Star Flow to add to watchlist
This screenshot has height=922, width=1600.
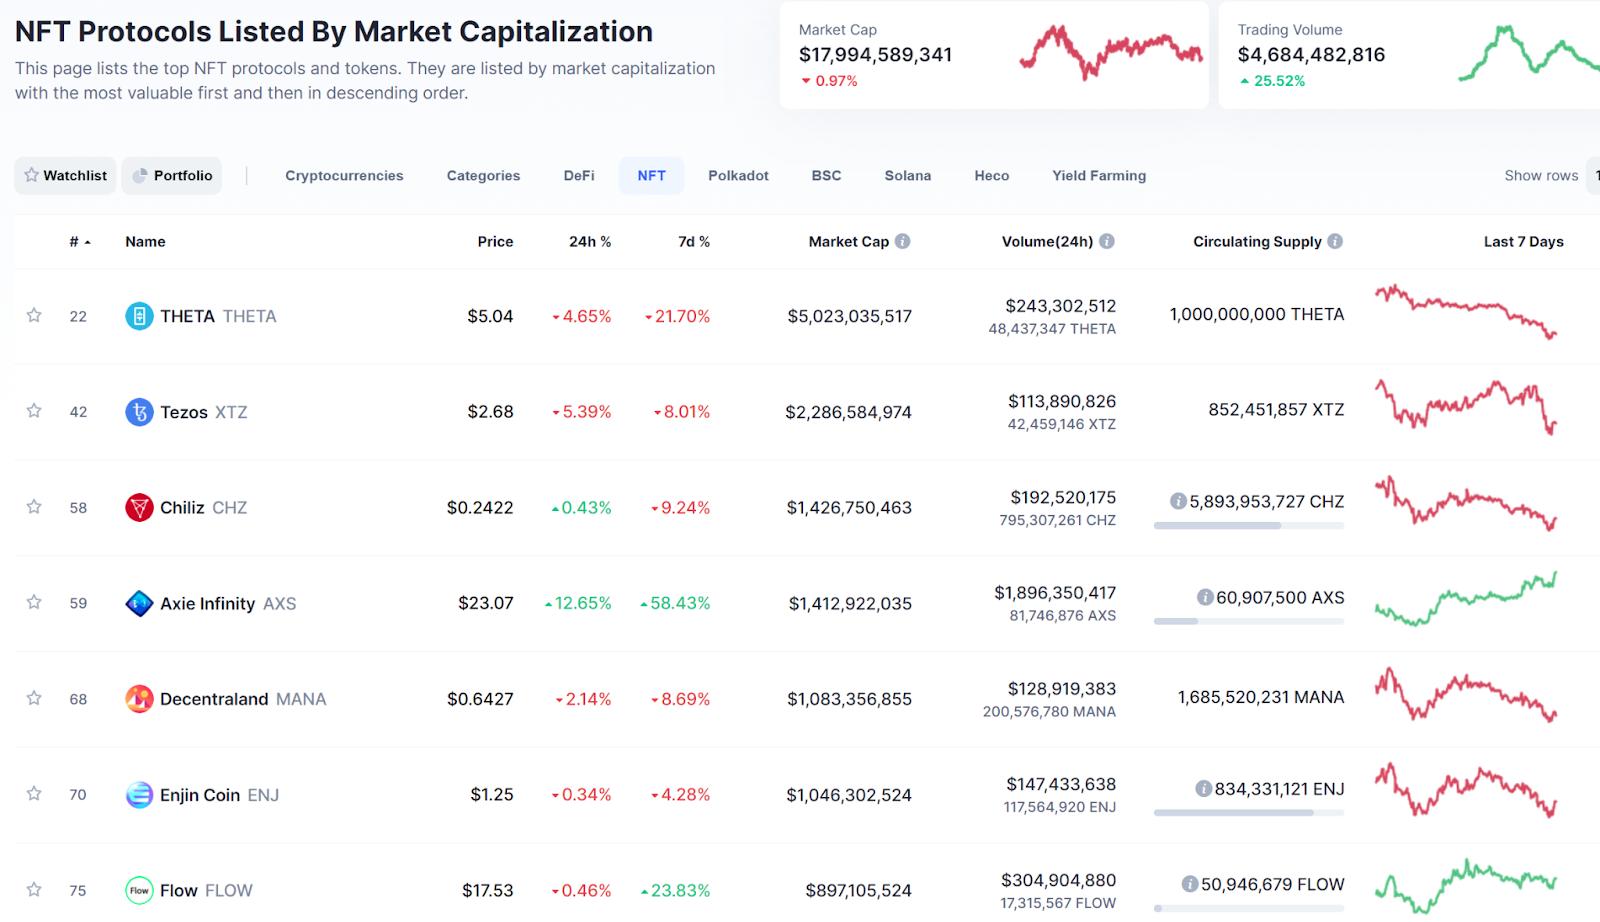tap(34, 889)
